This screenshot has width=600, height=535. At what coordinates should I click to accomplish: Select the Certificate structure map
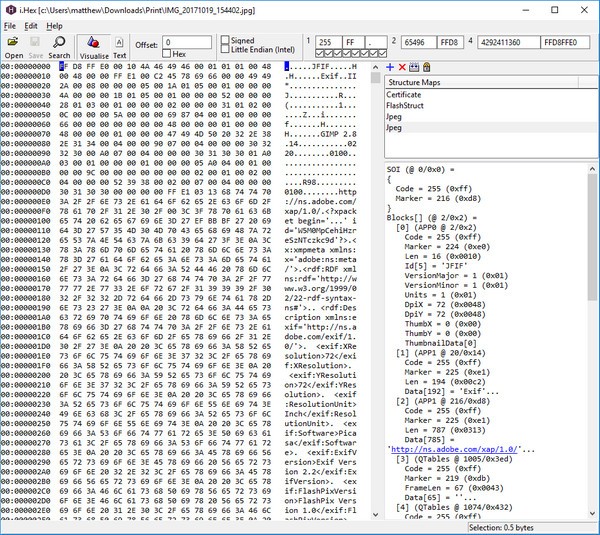click(x=404, y=95)
